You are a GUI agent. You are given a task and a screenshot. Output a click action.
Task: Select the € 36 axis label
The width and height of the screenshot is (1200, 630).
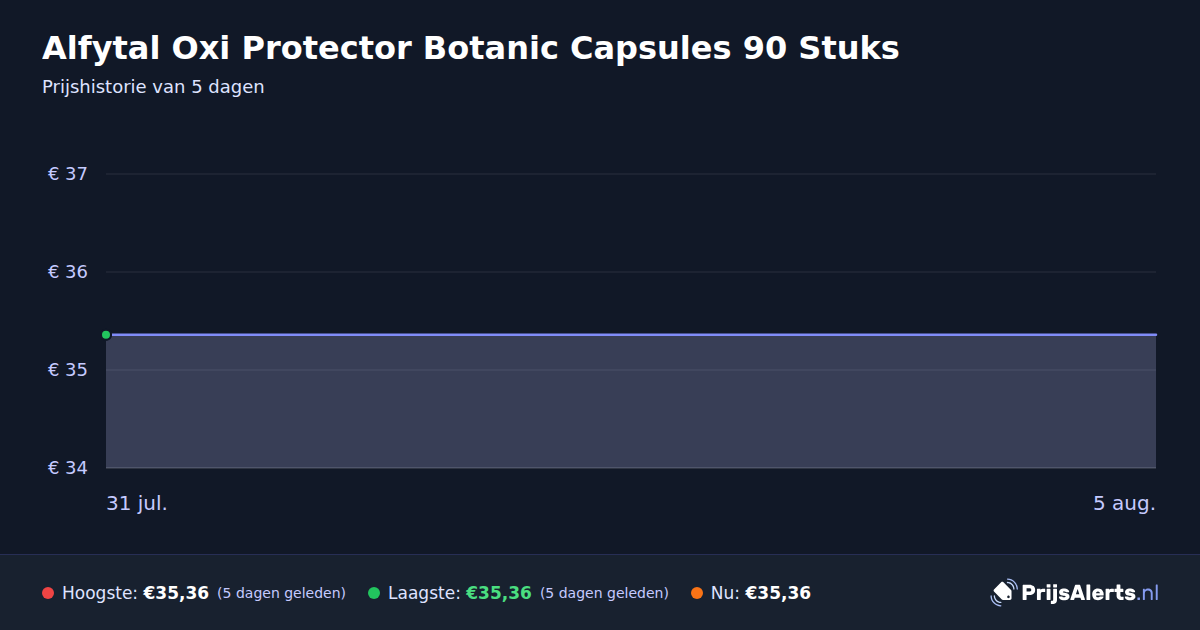(68, 272)
